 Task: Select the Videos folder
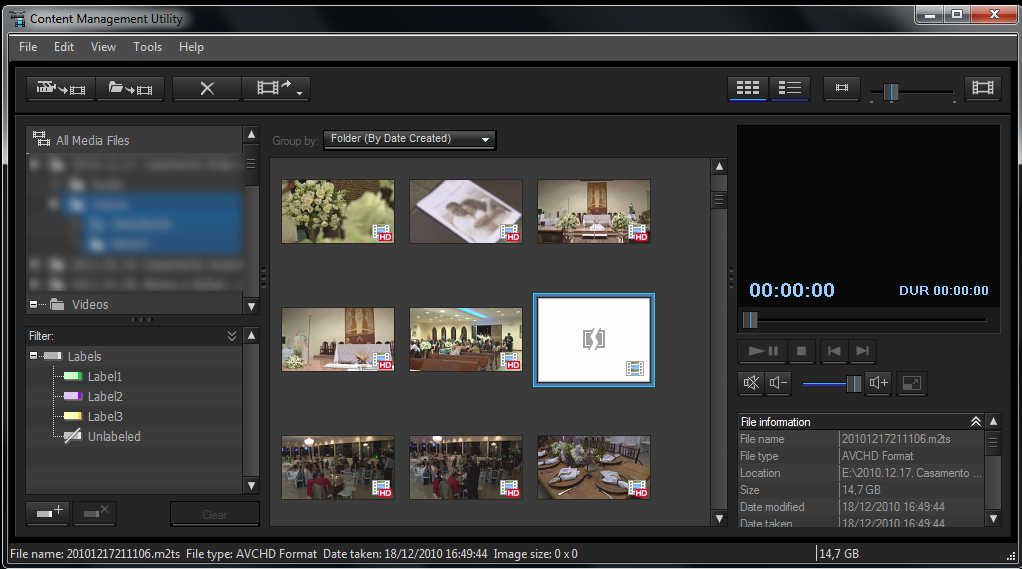(x=90, y=304)
